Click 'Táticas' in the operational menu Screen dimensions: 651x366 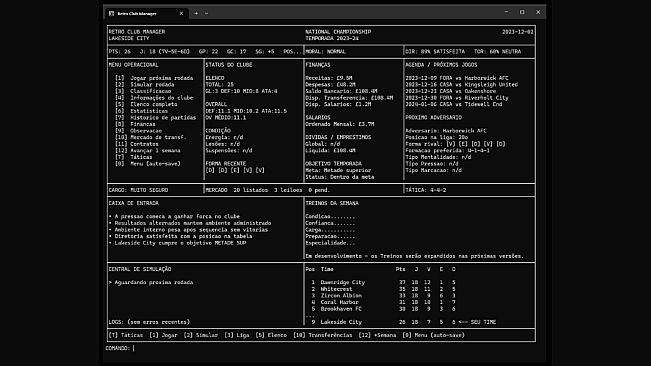(134, 157)
